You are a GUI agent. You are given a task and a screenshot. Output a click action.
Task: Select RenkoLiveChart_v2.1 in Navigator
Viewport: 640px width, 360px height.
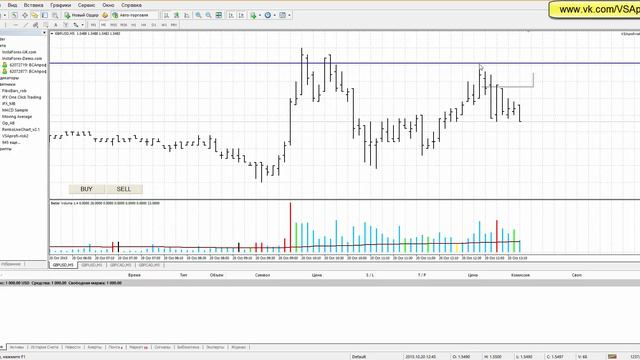(21, 129)
